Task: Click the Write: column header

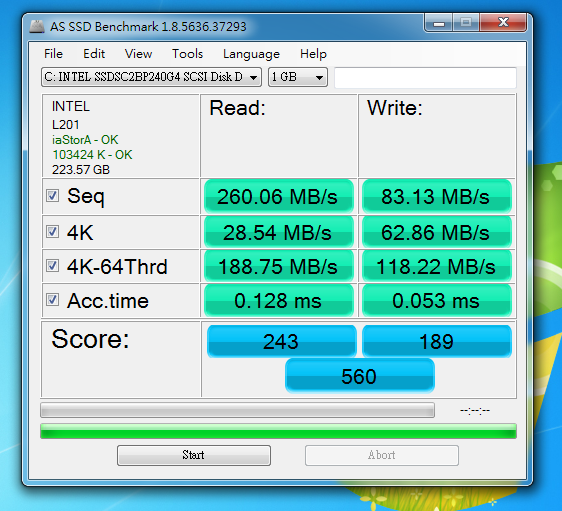Action: coord(395,108)
